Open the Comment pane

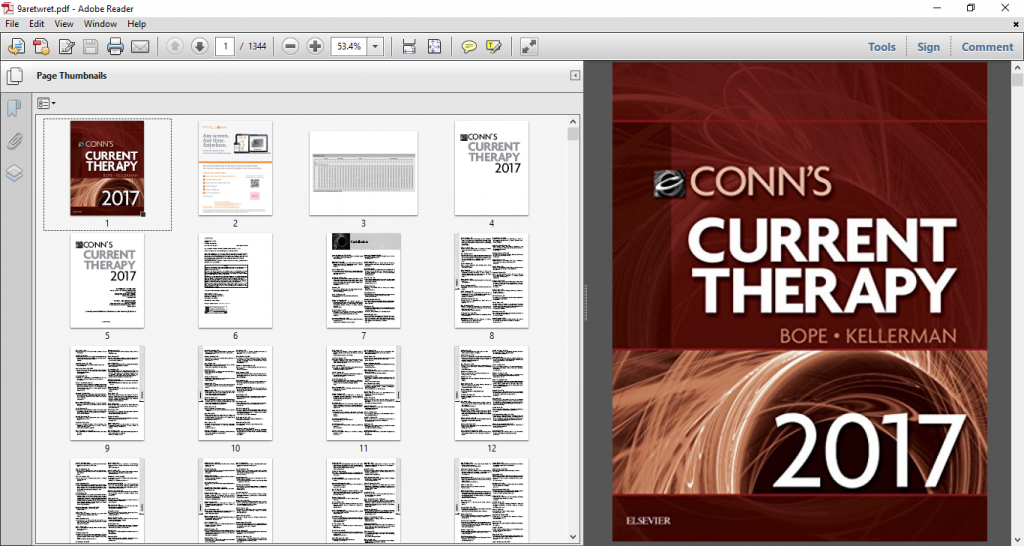coord(987,46)
